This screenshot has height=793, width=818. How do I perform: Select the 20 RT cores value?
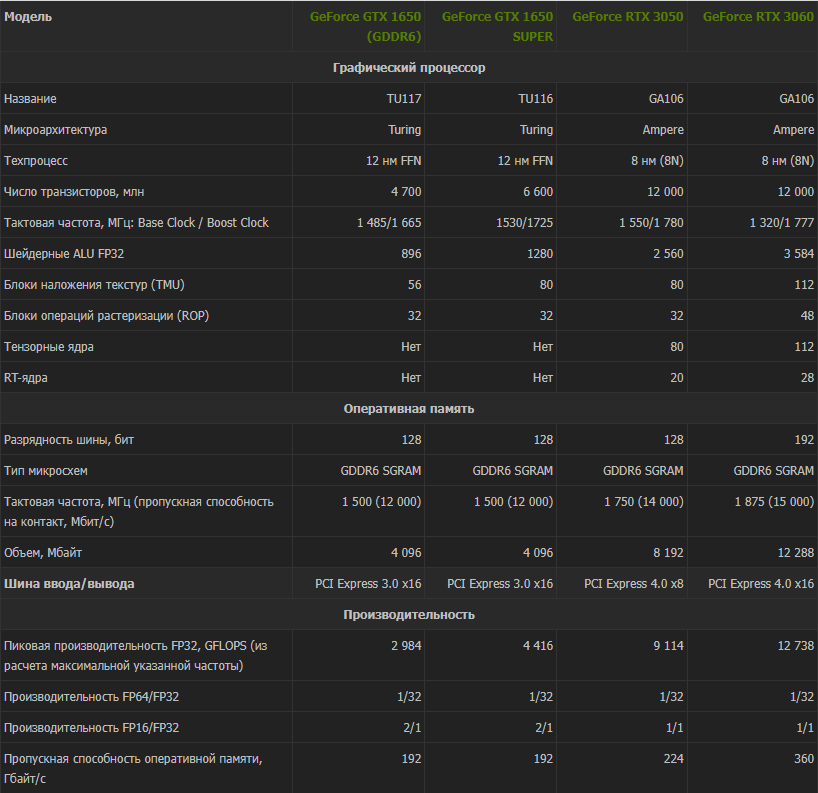tap(677, 378)
